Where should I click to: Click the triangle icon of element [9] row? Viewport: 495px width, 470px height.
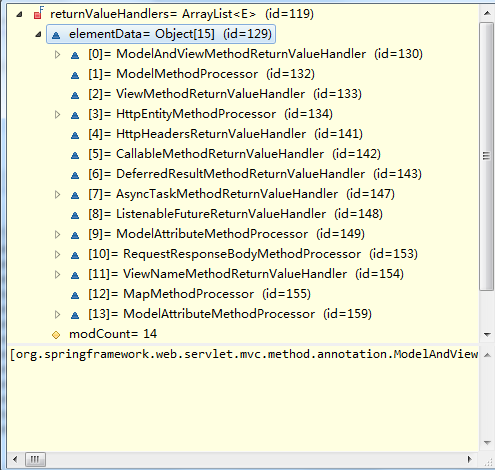[75, 235]
